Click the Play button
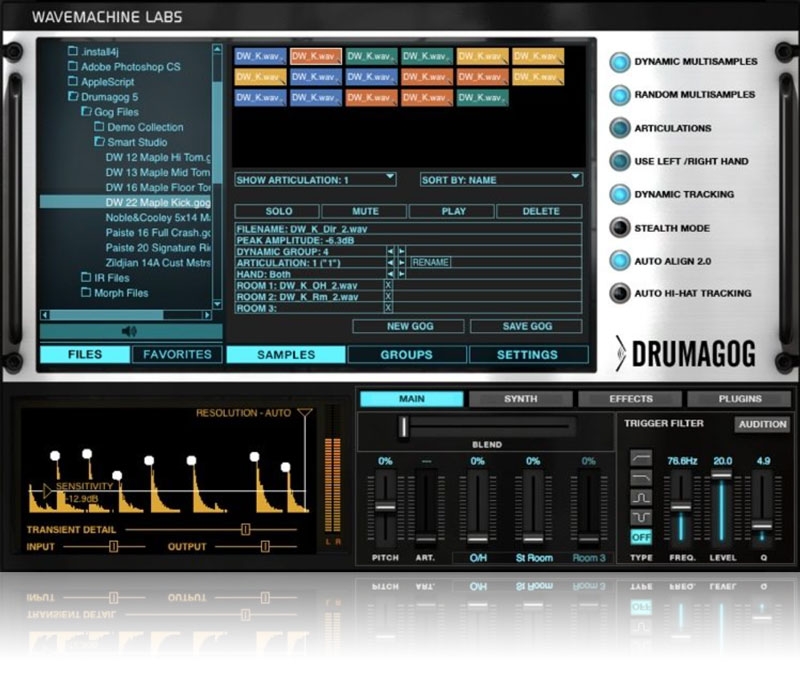Image resolution: width=800 pixels, height=694 pixels. point(452,211)
